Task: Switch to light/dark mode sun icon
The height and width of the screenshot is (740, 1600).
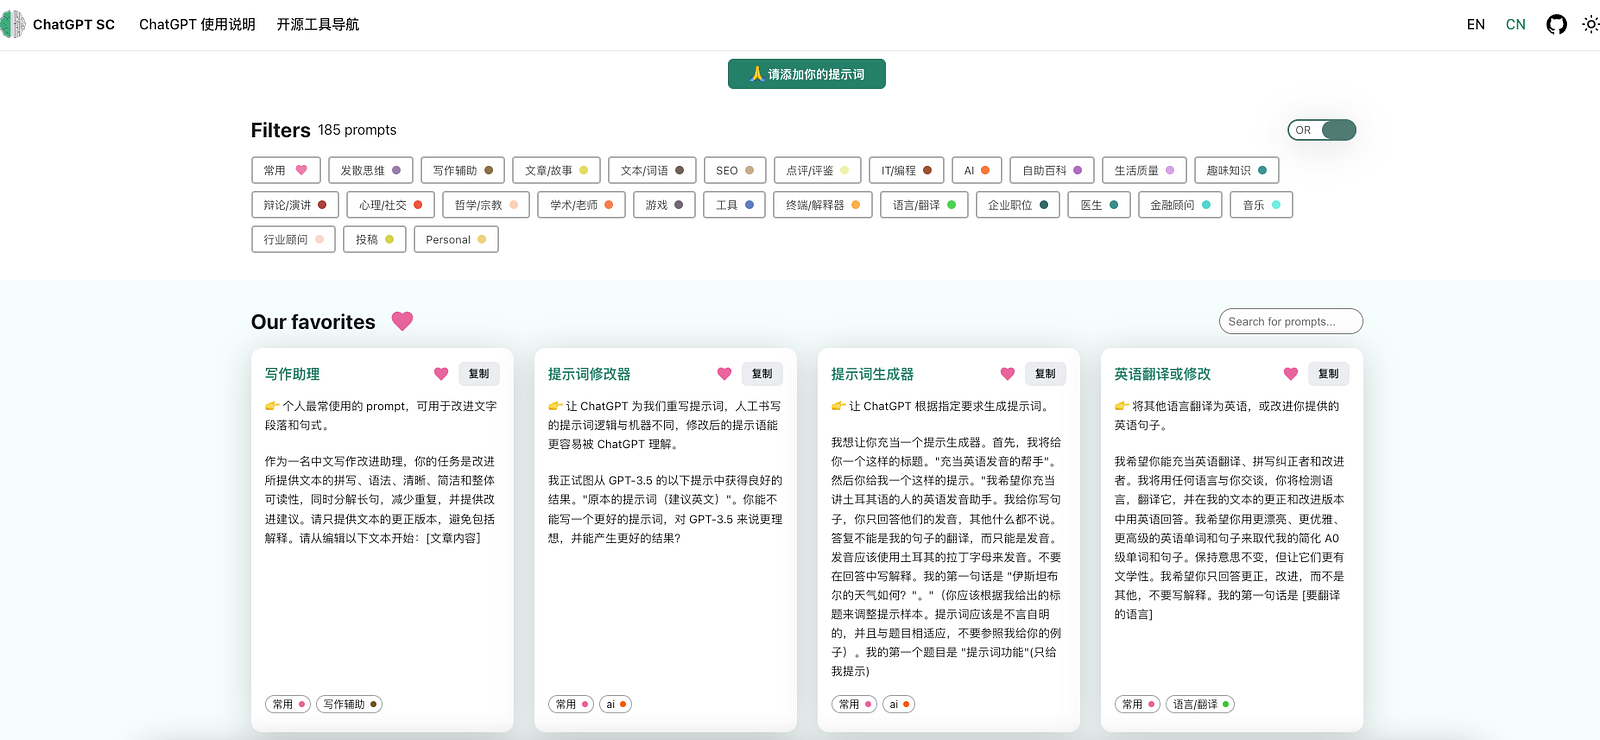Action: point(1591,24)
